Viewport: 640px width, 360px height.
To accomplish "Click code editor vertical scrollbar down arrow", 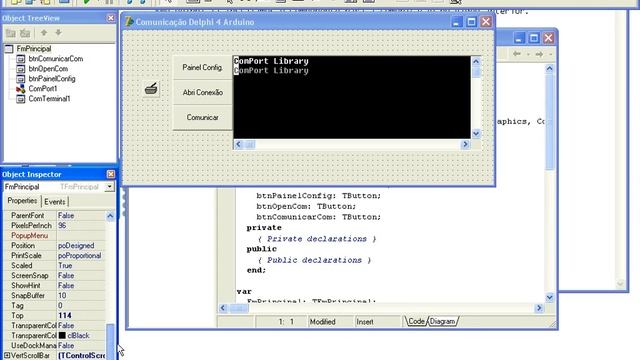I will [549, 297].
